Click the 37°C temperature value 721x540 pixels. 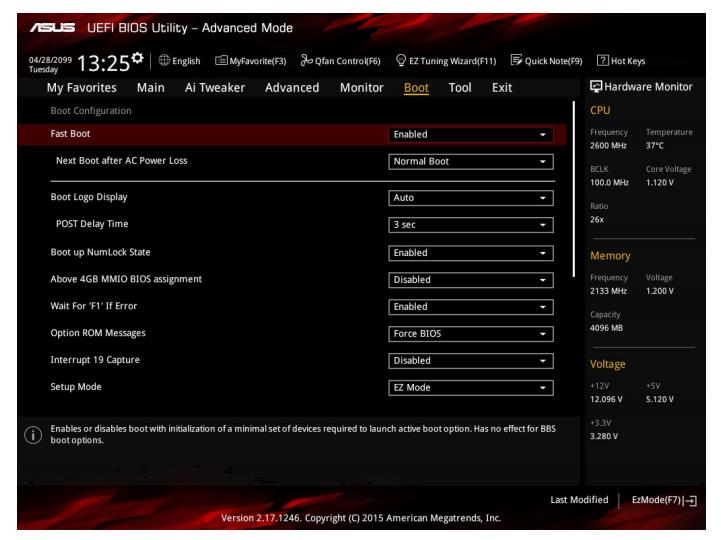click(x=655, y=145)
